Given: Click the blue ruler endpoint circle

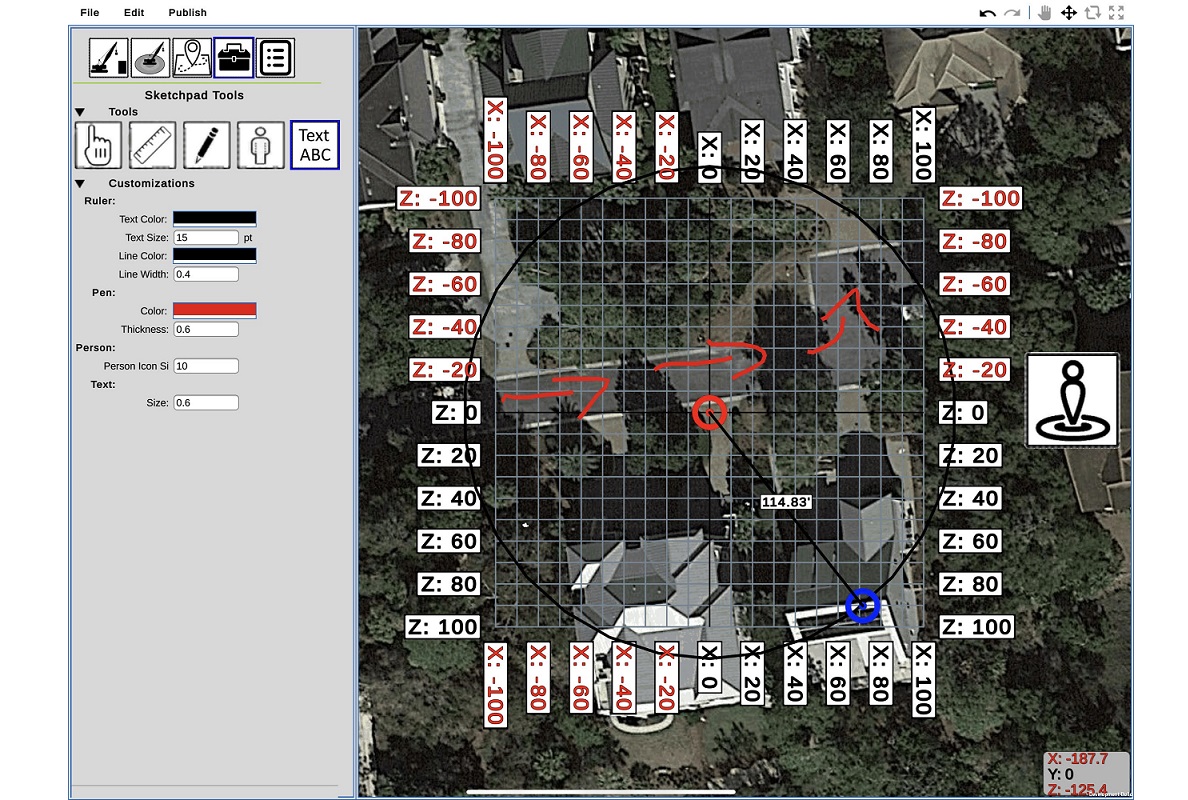Looking at the screenshot, I should pyautogui.click(x=862, y=606).
